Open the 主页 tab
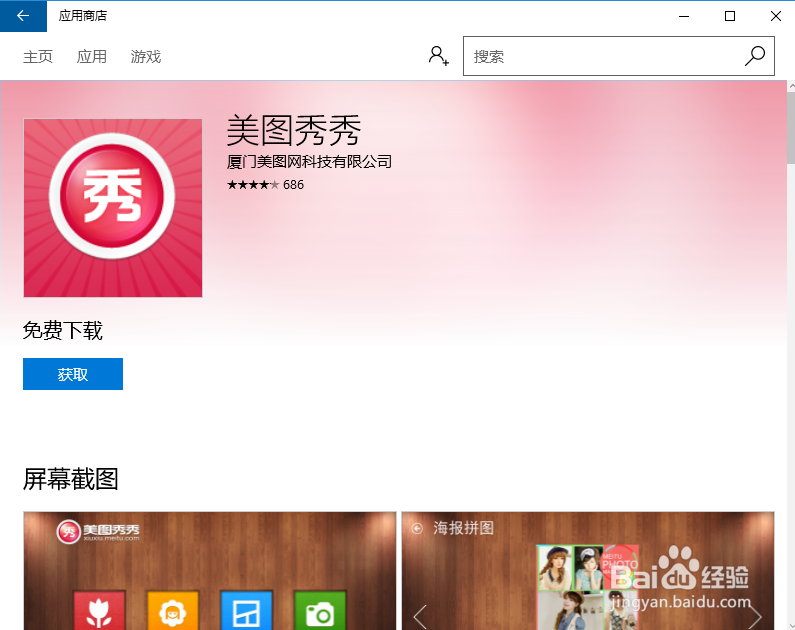 pos(38,56)
